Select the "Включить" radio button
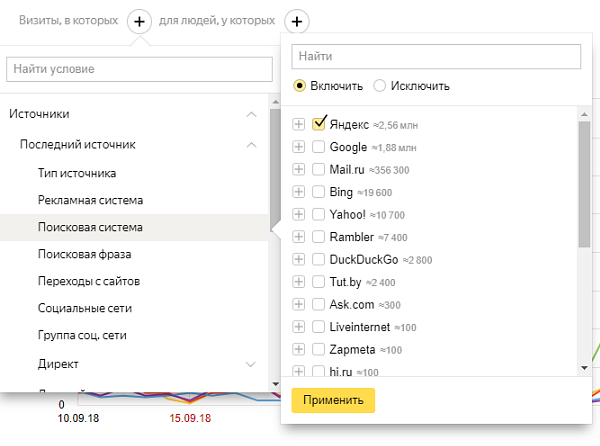This screenshot has height=446, width=600. (299, 86)
